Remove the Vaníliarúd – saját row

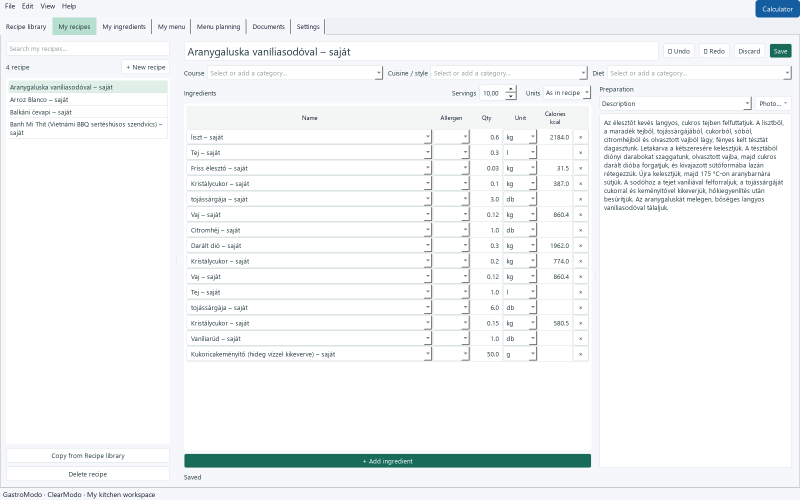click(580, 339)
